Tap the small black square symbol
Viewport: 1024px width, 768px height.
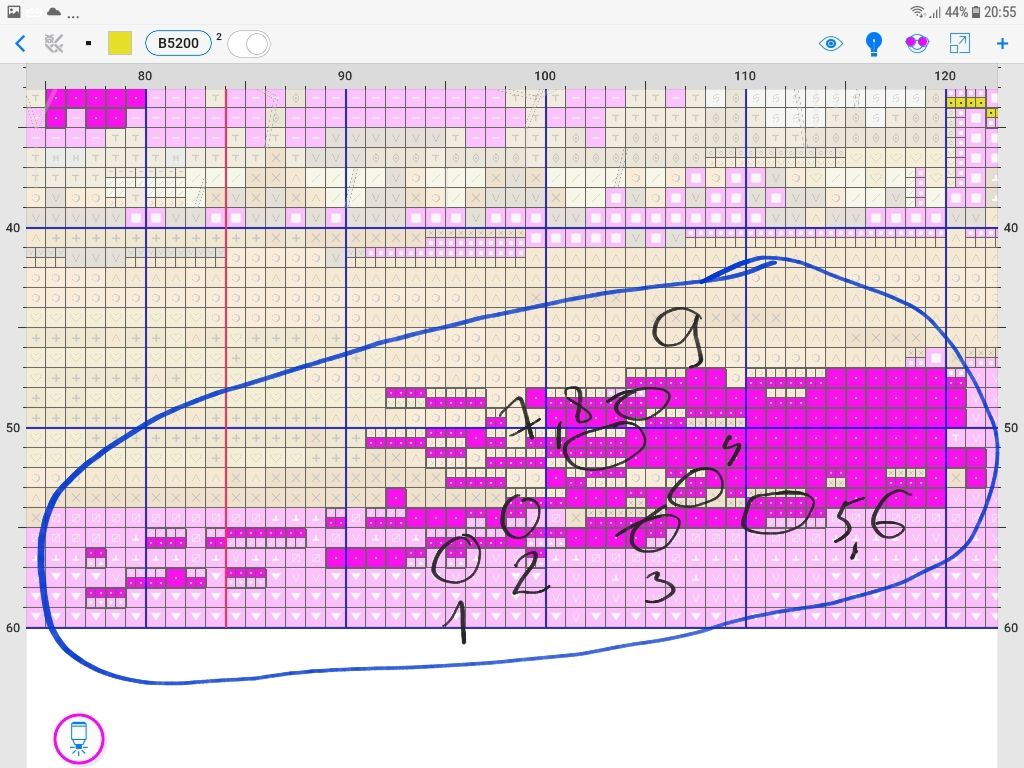88,43
